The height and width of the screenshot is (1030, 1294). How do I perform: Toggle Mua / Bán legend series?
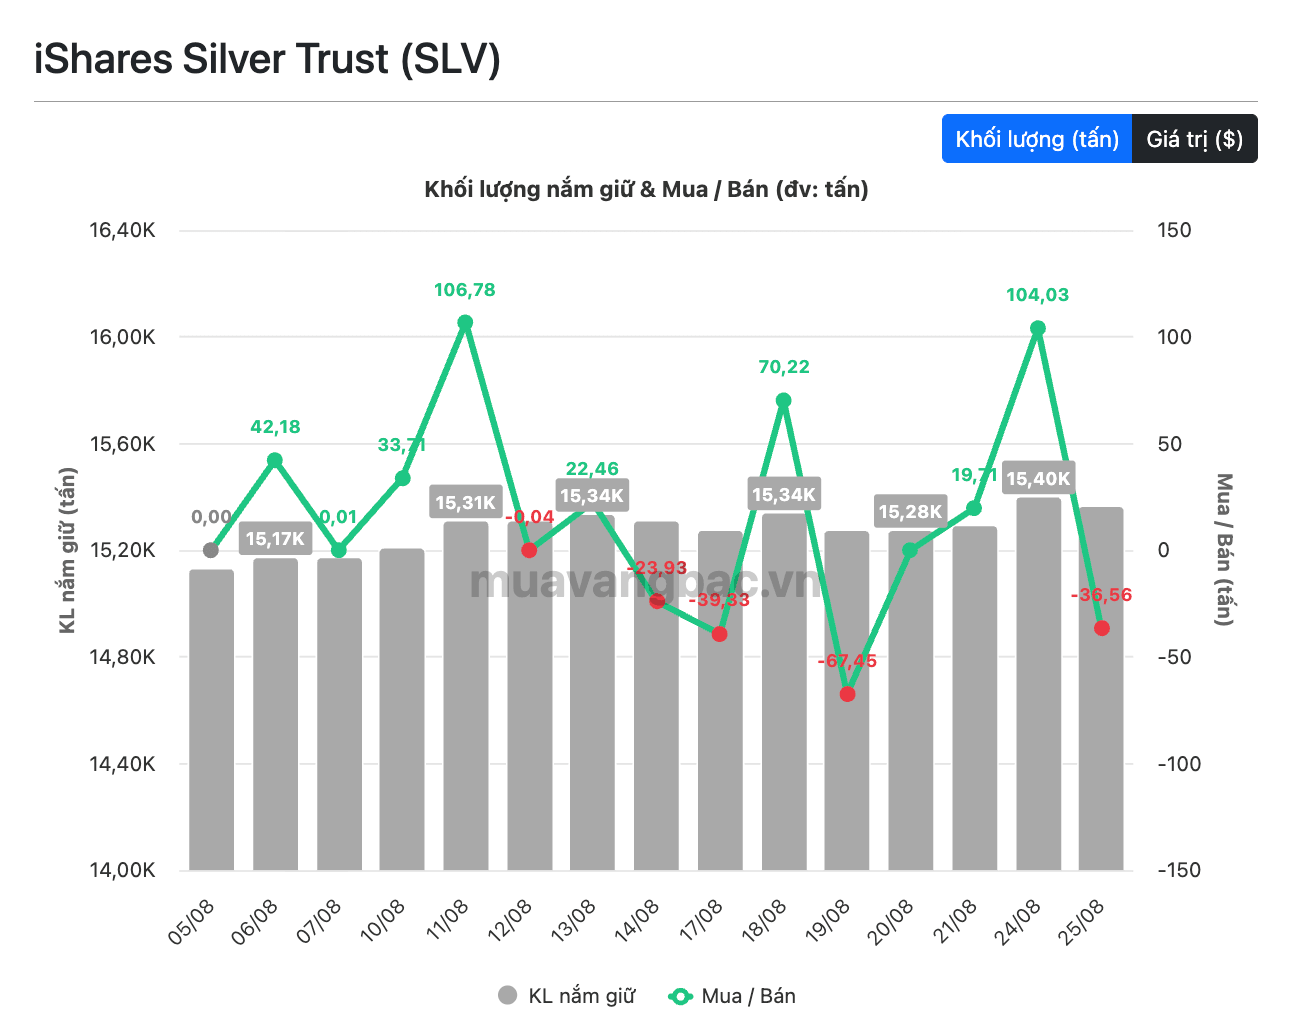pos(732,996)
